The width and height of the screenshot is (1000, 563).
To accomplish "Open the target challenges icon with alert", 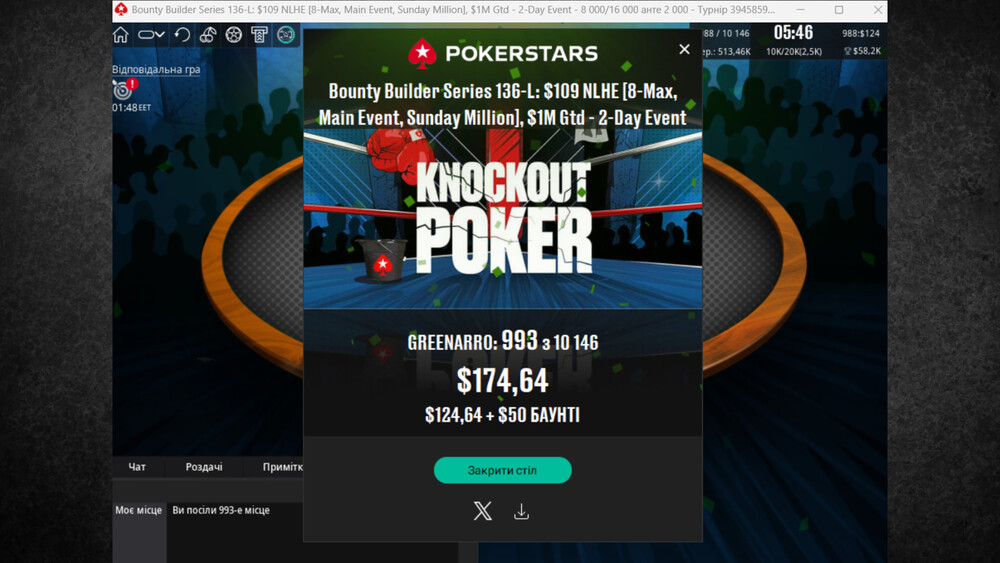I will pos(124,89).
